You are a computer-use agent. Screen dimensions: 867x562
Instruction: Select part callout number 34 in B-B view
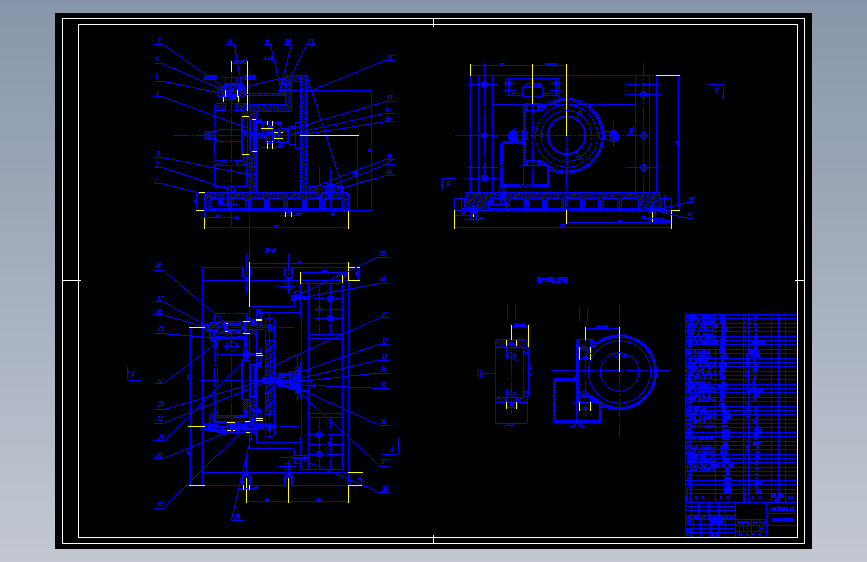[383, 369]
